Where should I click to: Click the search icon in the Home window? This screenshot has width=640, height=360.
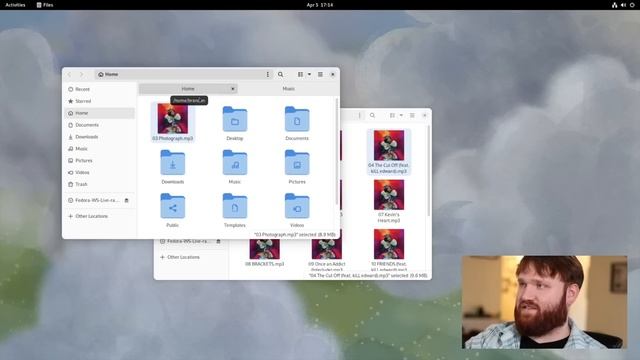(x=280, y=74)
